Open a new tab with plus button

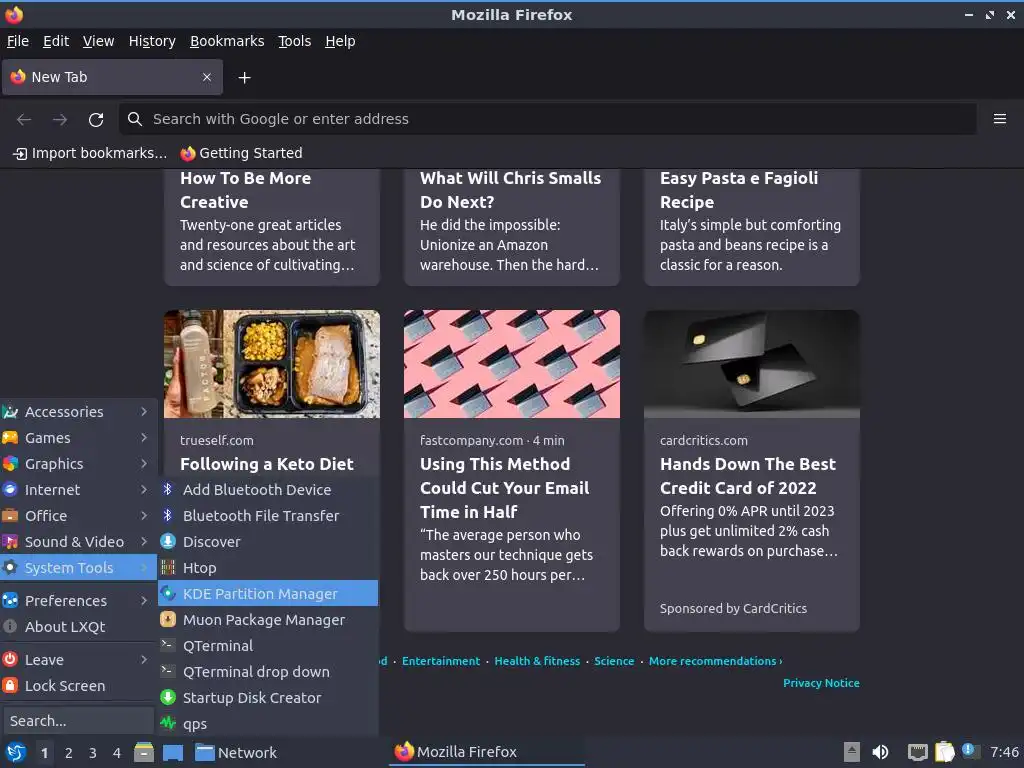click(x=244, y=78)
